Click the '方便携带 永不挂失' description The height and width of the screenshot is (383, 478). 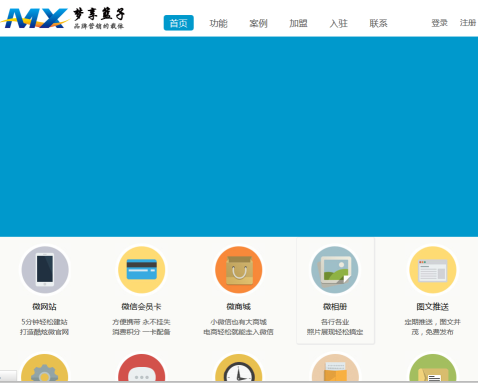click(x=141, y=322)
